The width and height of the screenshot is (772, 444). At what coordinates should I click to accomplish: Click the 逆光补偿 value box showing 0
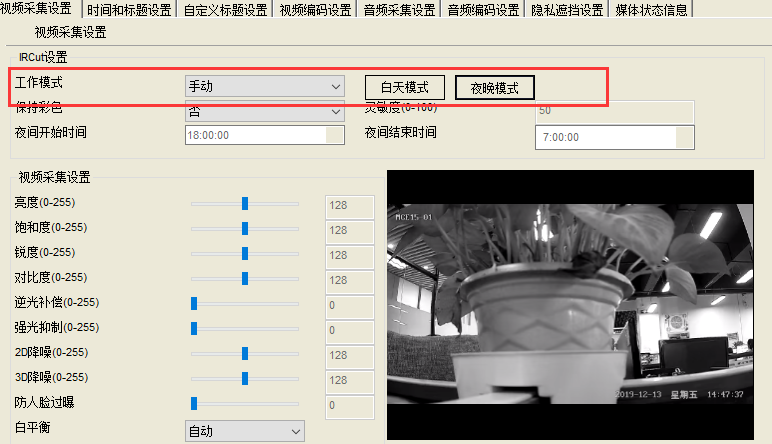pos(350,307)
